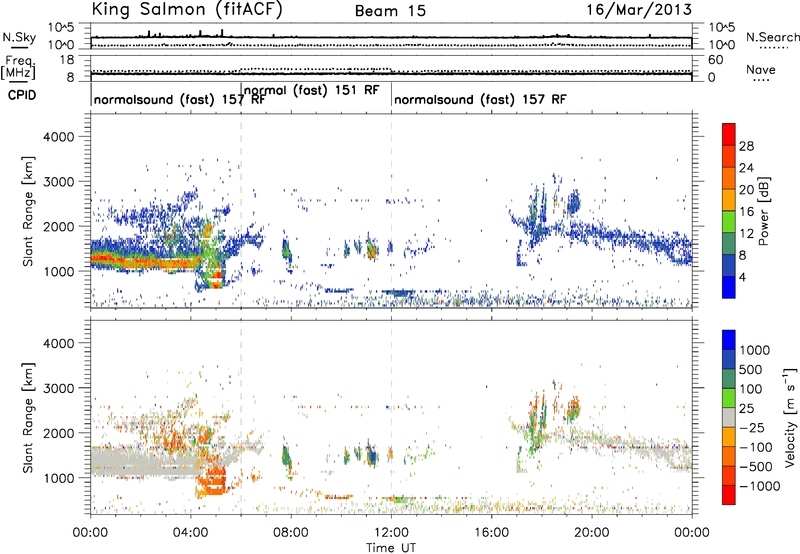Click the 25 value on Velocity colorbar
Screen dimensions: 800x554
(746, 408)
